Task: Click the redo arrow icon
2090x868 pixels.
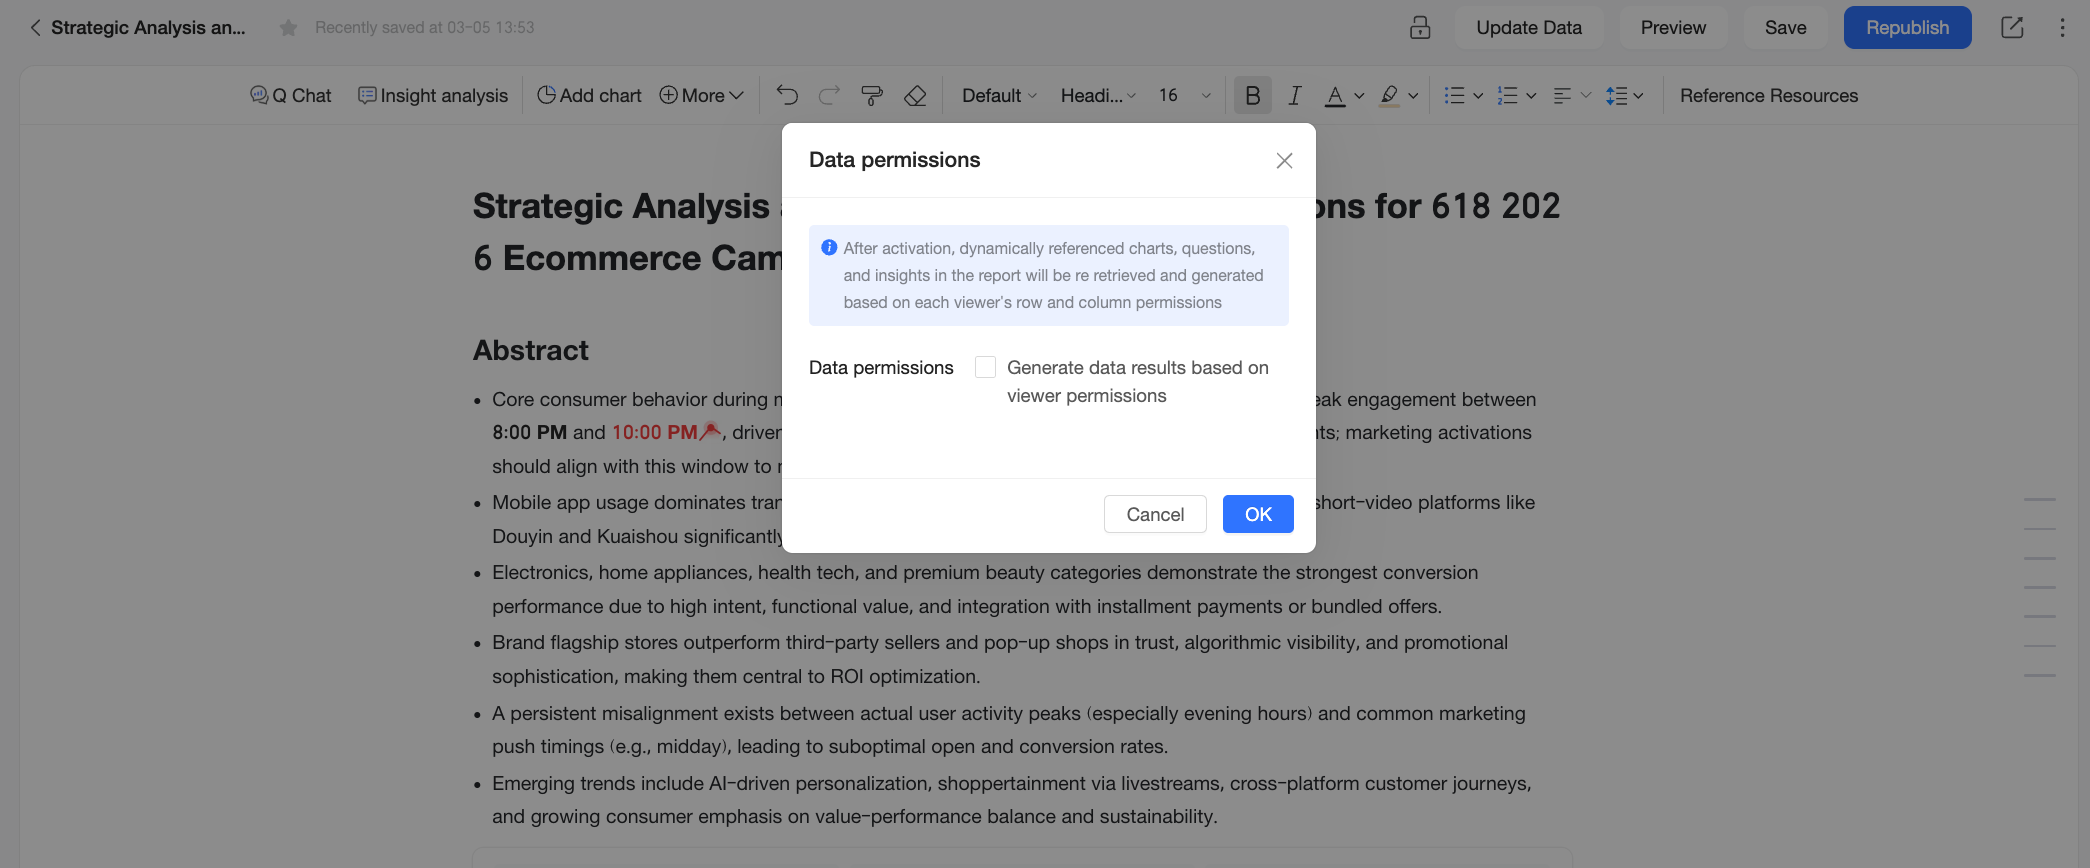Action: click(829, 95)
